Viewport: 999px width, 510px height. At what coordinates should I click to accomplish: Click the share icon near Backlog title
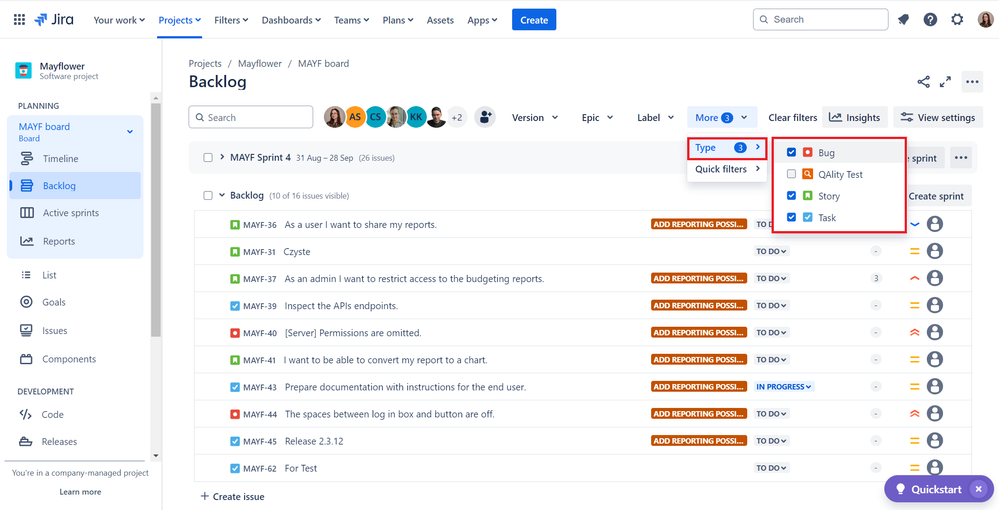923,82
